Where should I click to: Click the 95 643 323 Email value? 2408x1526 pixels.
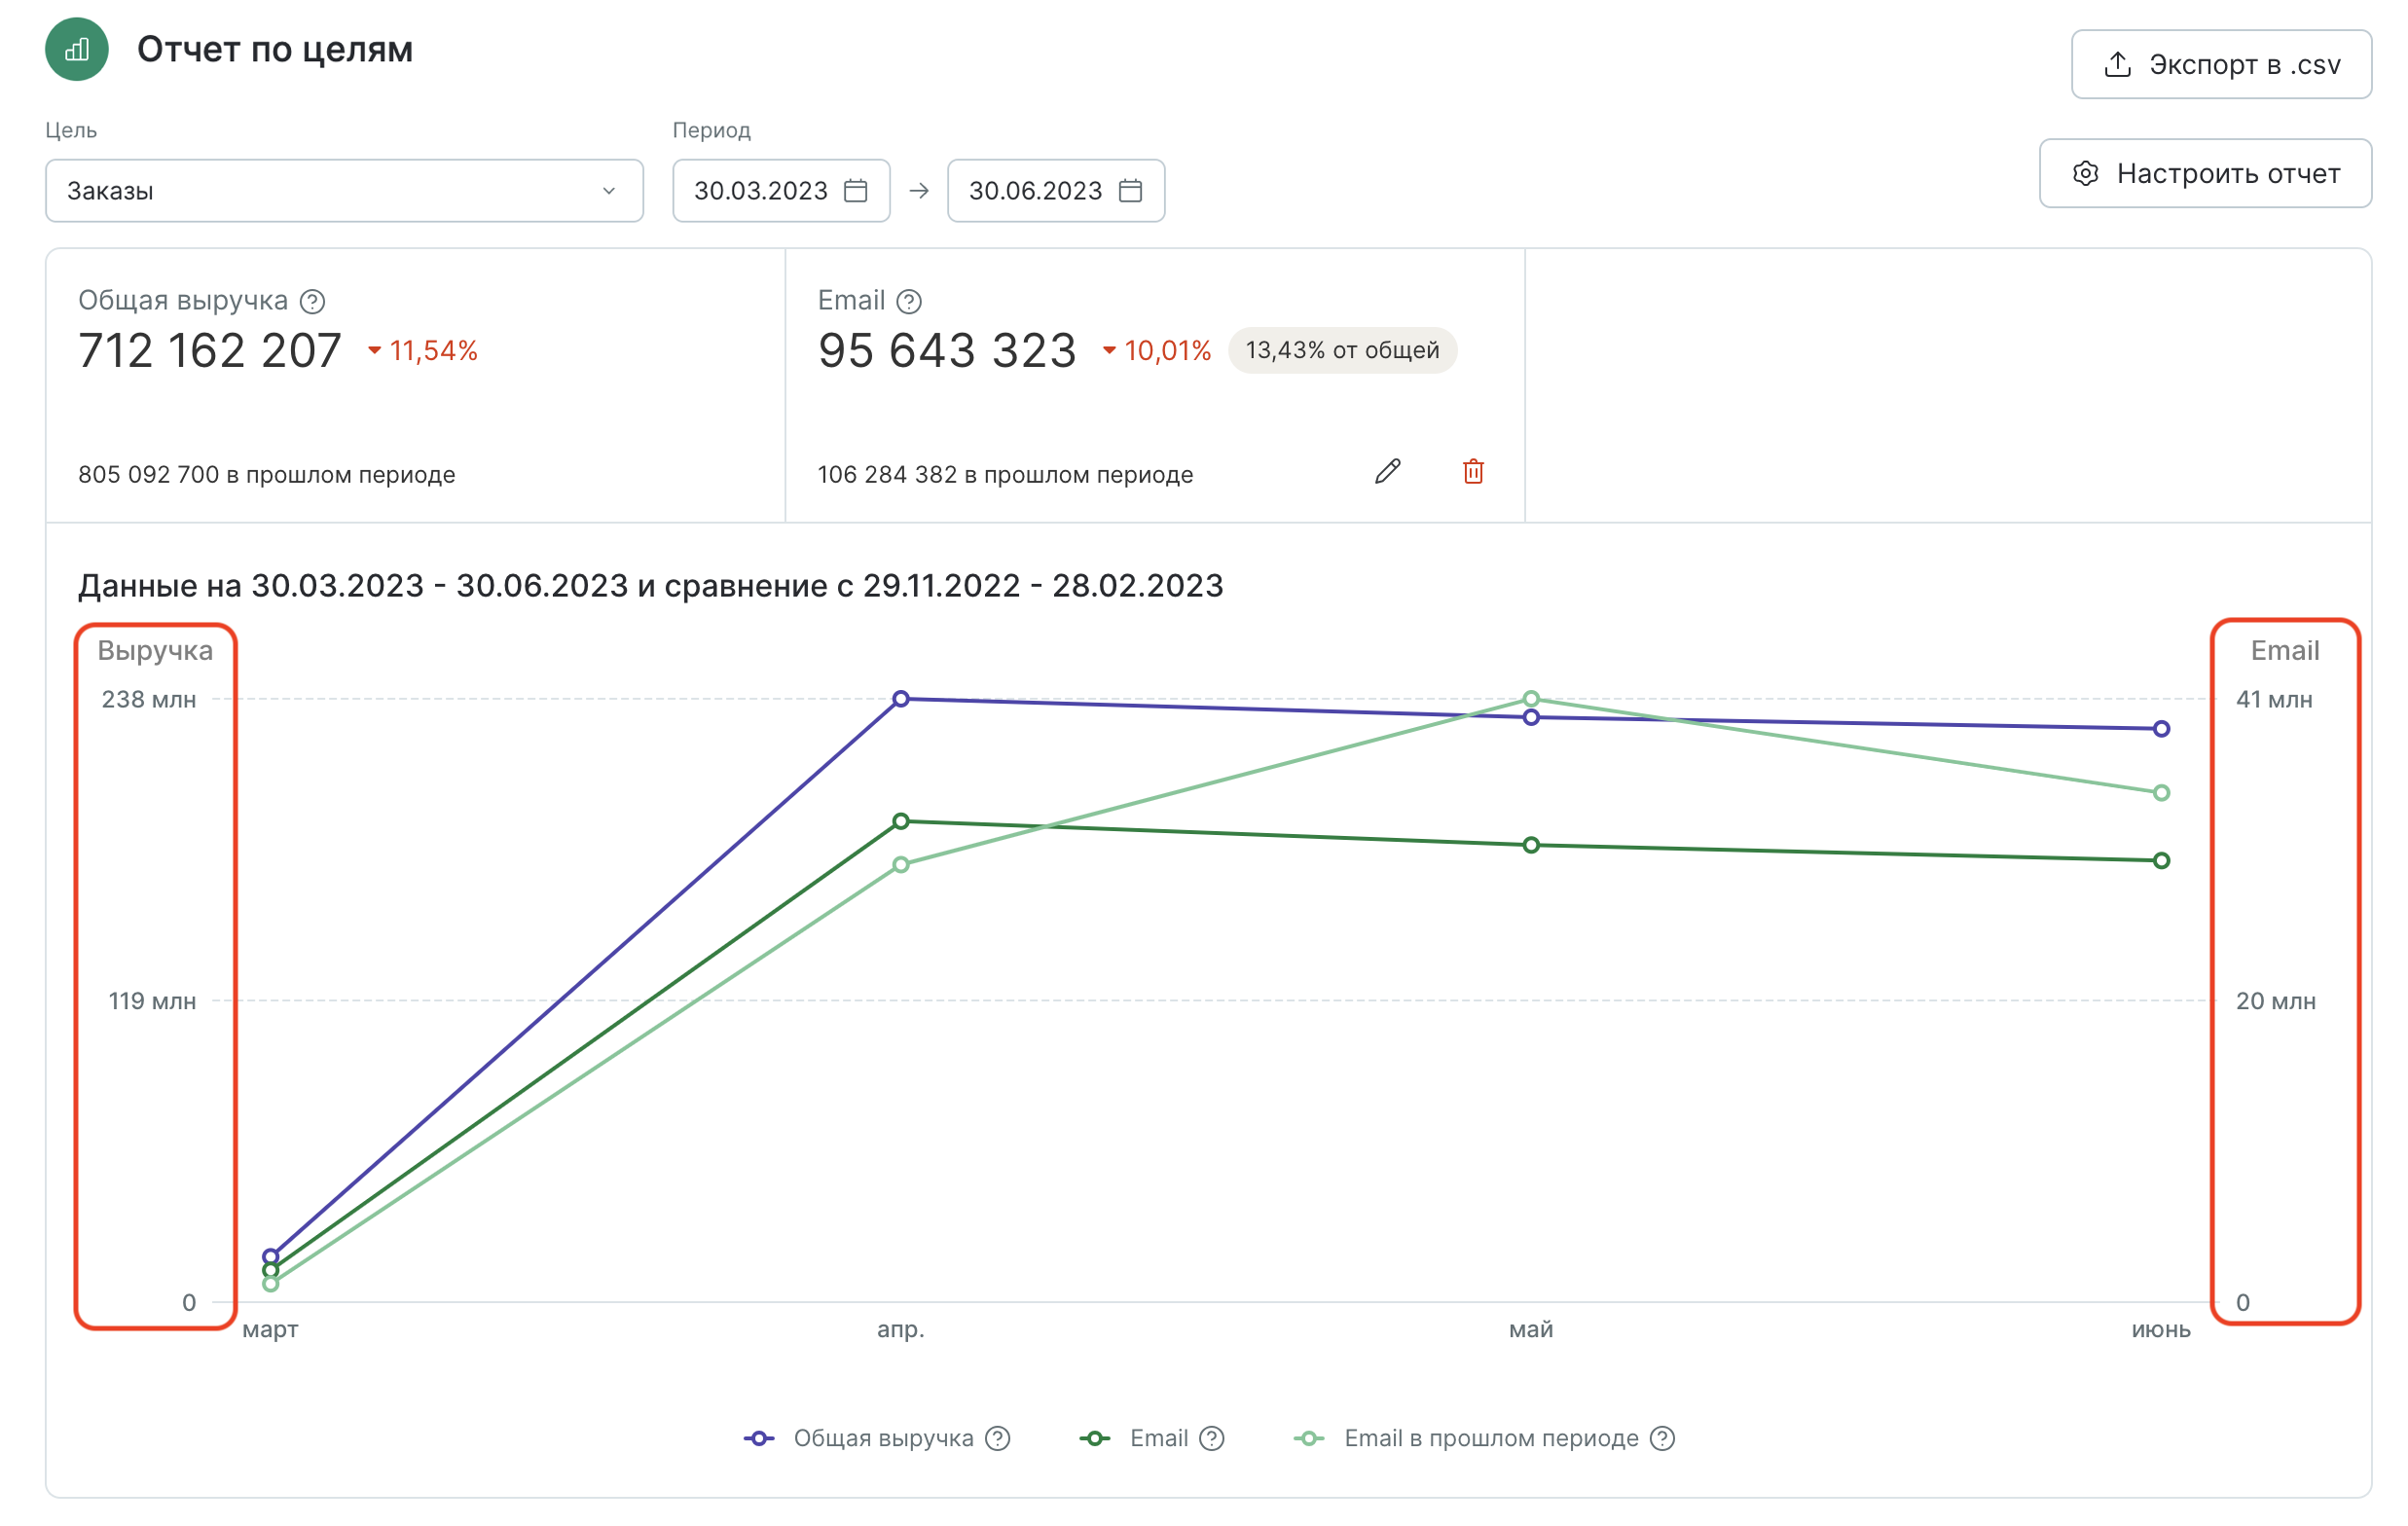pyautogui.click(x=947, y=351)
